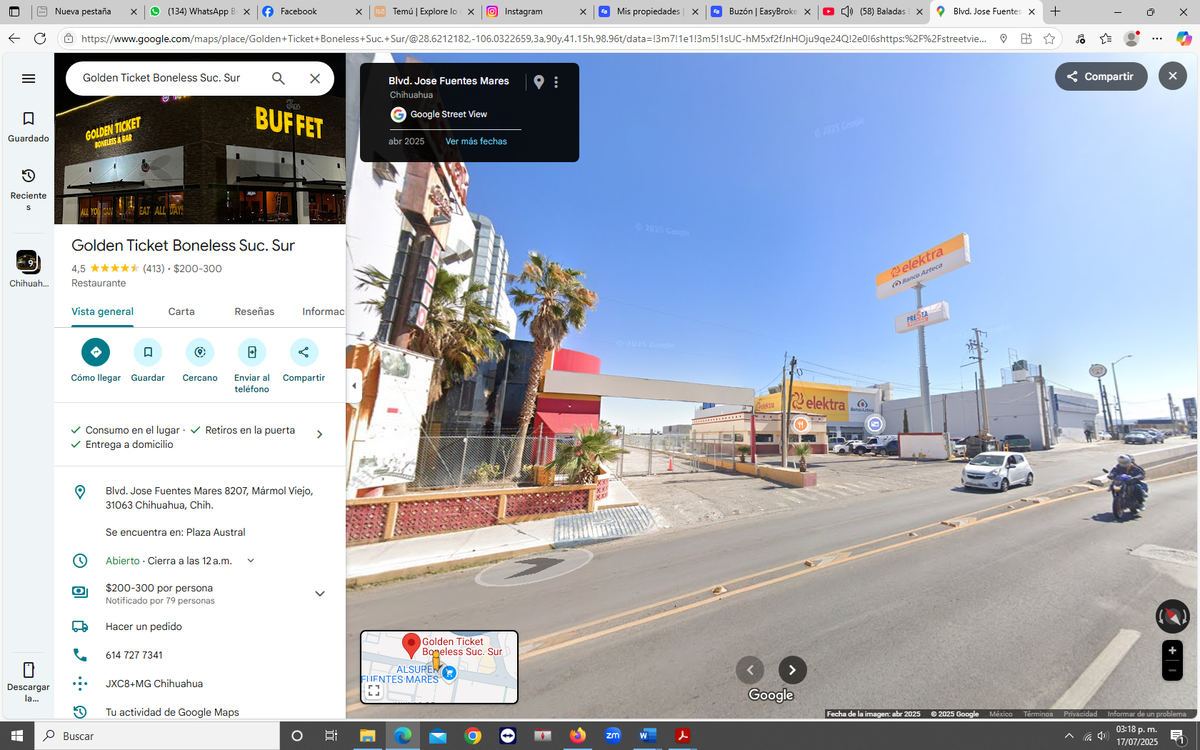Click the 413 reviews count

pyautogui.click(x=153, y=269)
